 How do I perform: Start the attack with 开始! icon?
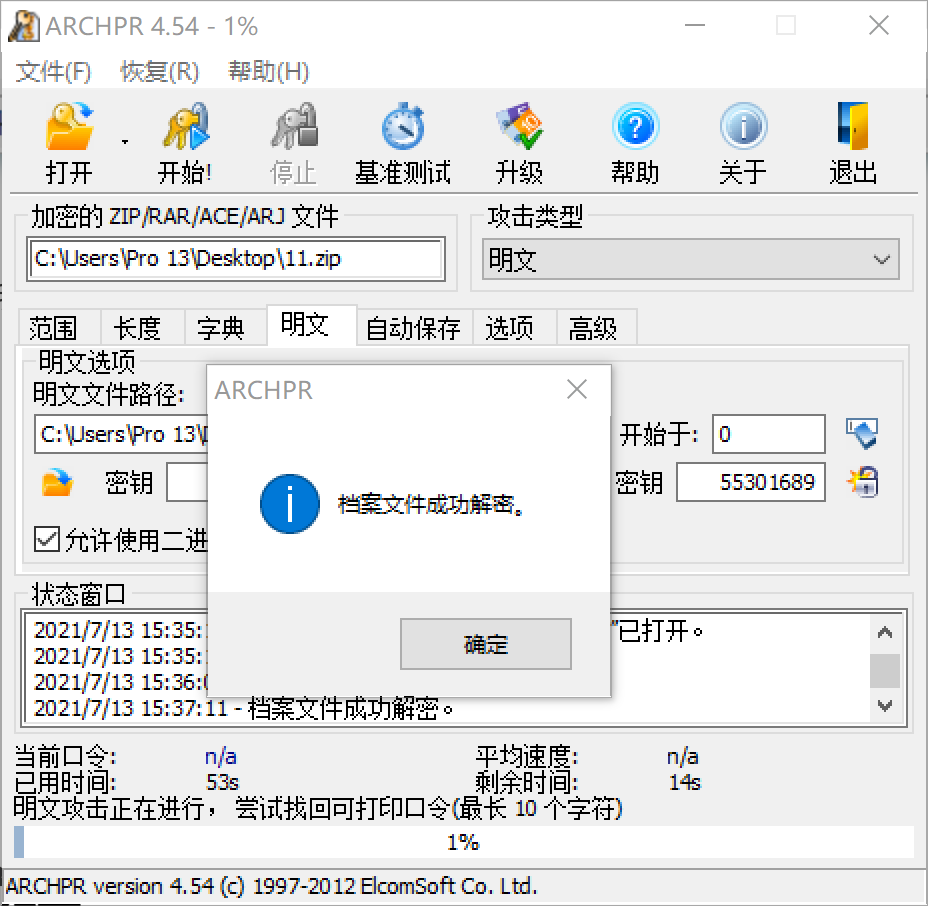pyautogui.click(x=185, y=126)
